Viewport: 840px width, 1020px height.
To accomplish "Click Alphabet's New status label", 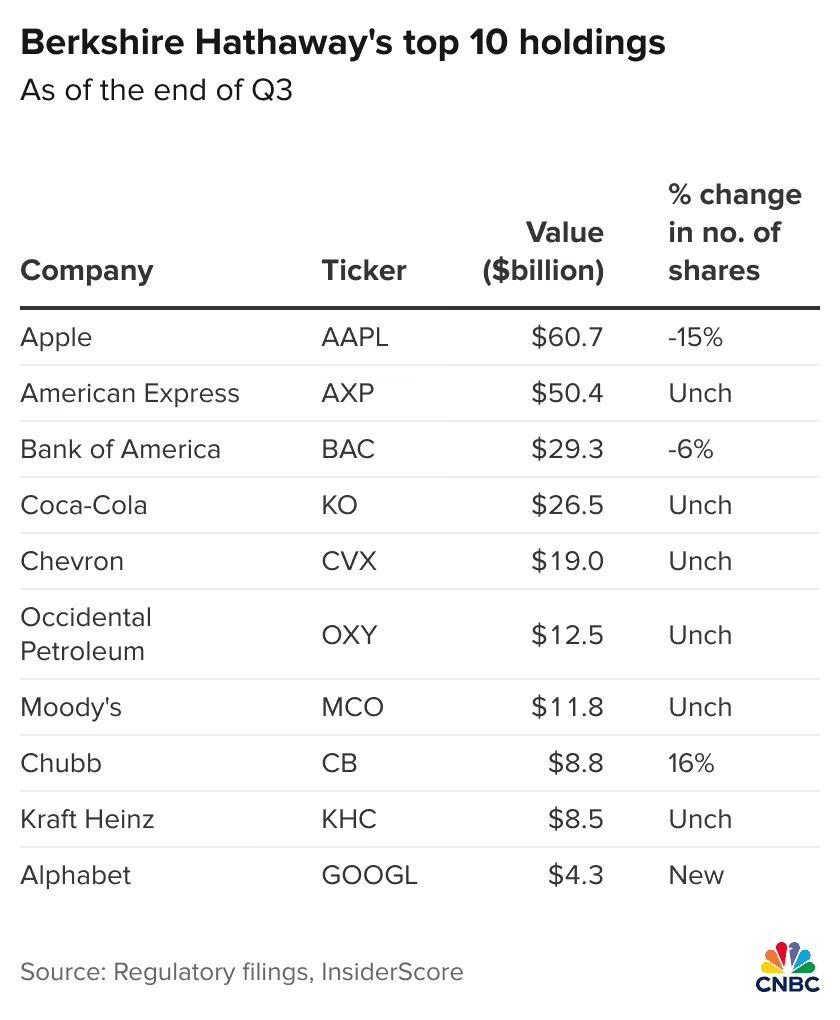I will click(x=696, y=875).
